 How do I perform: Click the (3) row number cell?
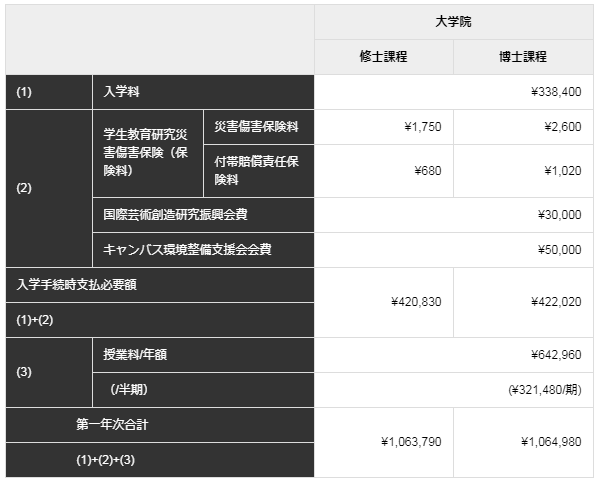click(x=49, y=372)
